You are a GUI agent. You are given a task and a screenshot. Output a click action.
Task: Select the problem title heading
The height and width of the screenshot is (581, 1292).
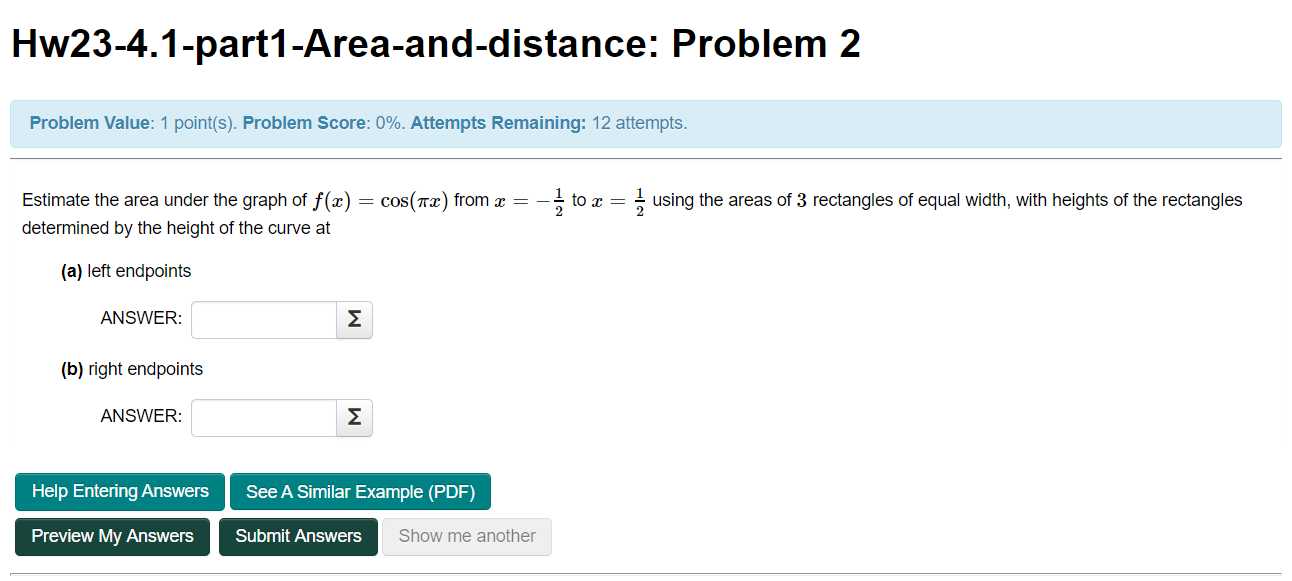pos(434,42)
